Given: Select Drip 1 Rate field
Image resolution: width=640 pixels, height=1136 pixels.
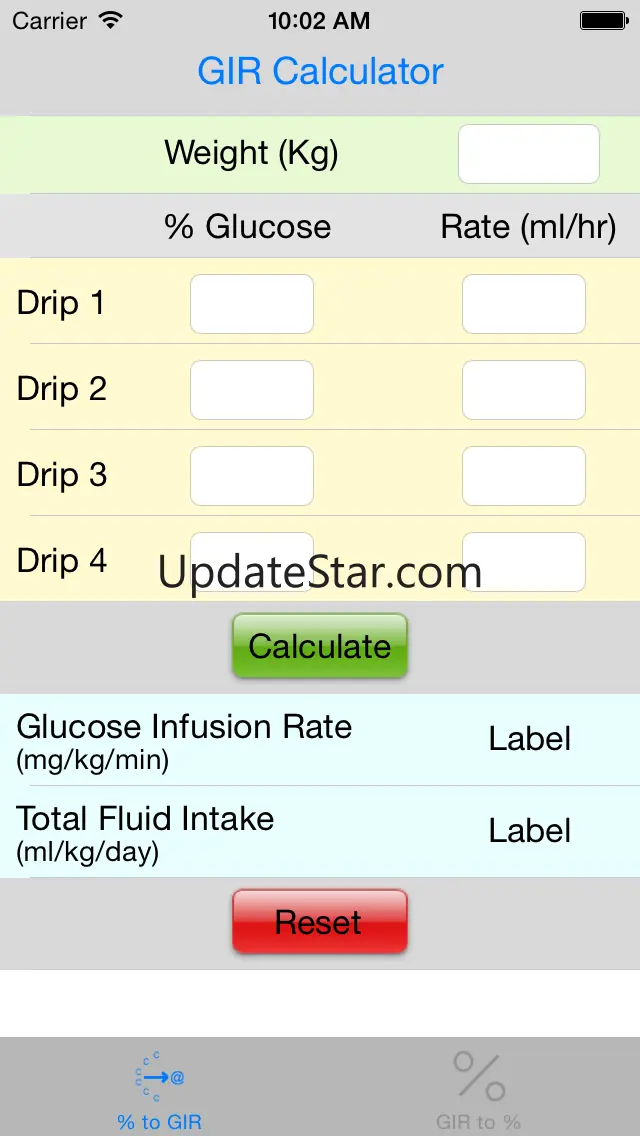Looking at the screenshot, I should (524, 304).
